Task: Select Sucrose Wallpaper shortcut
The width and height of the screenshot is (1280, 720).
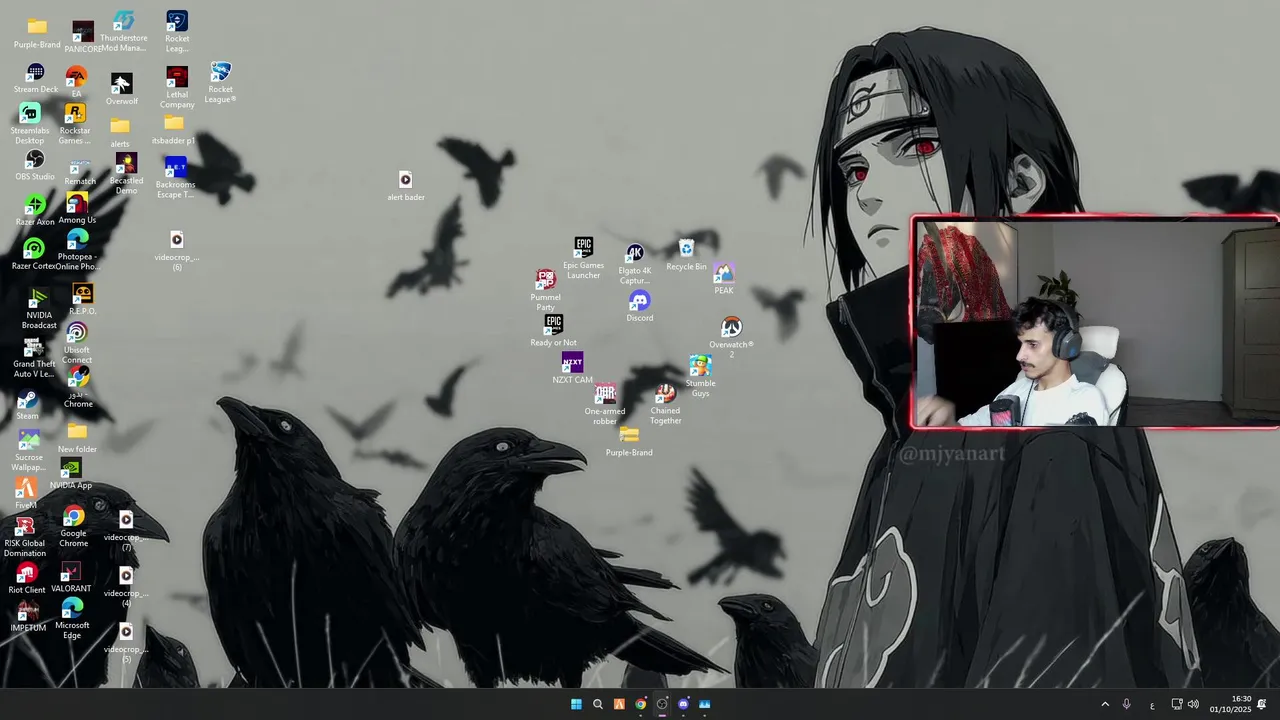Action: click(x=29, y=451)
